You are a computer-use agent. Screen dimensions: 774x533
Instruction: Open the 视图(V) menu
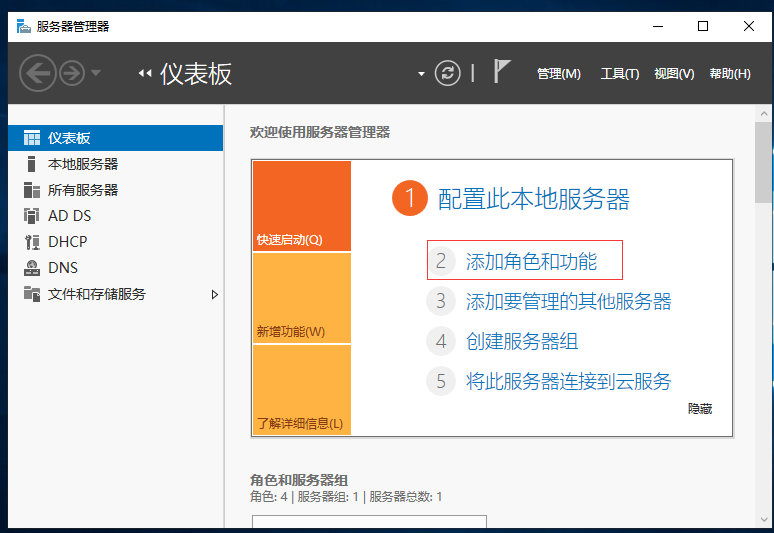[x=674, y=74]
